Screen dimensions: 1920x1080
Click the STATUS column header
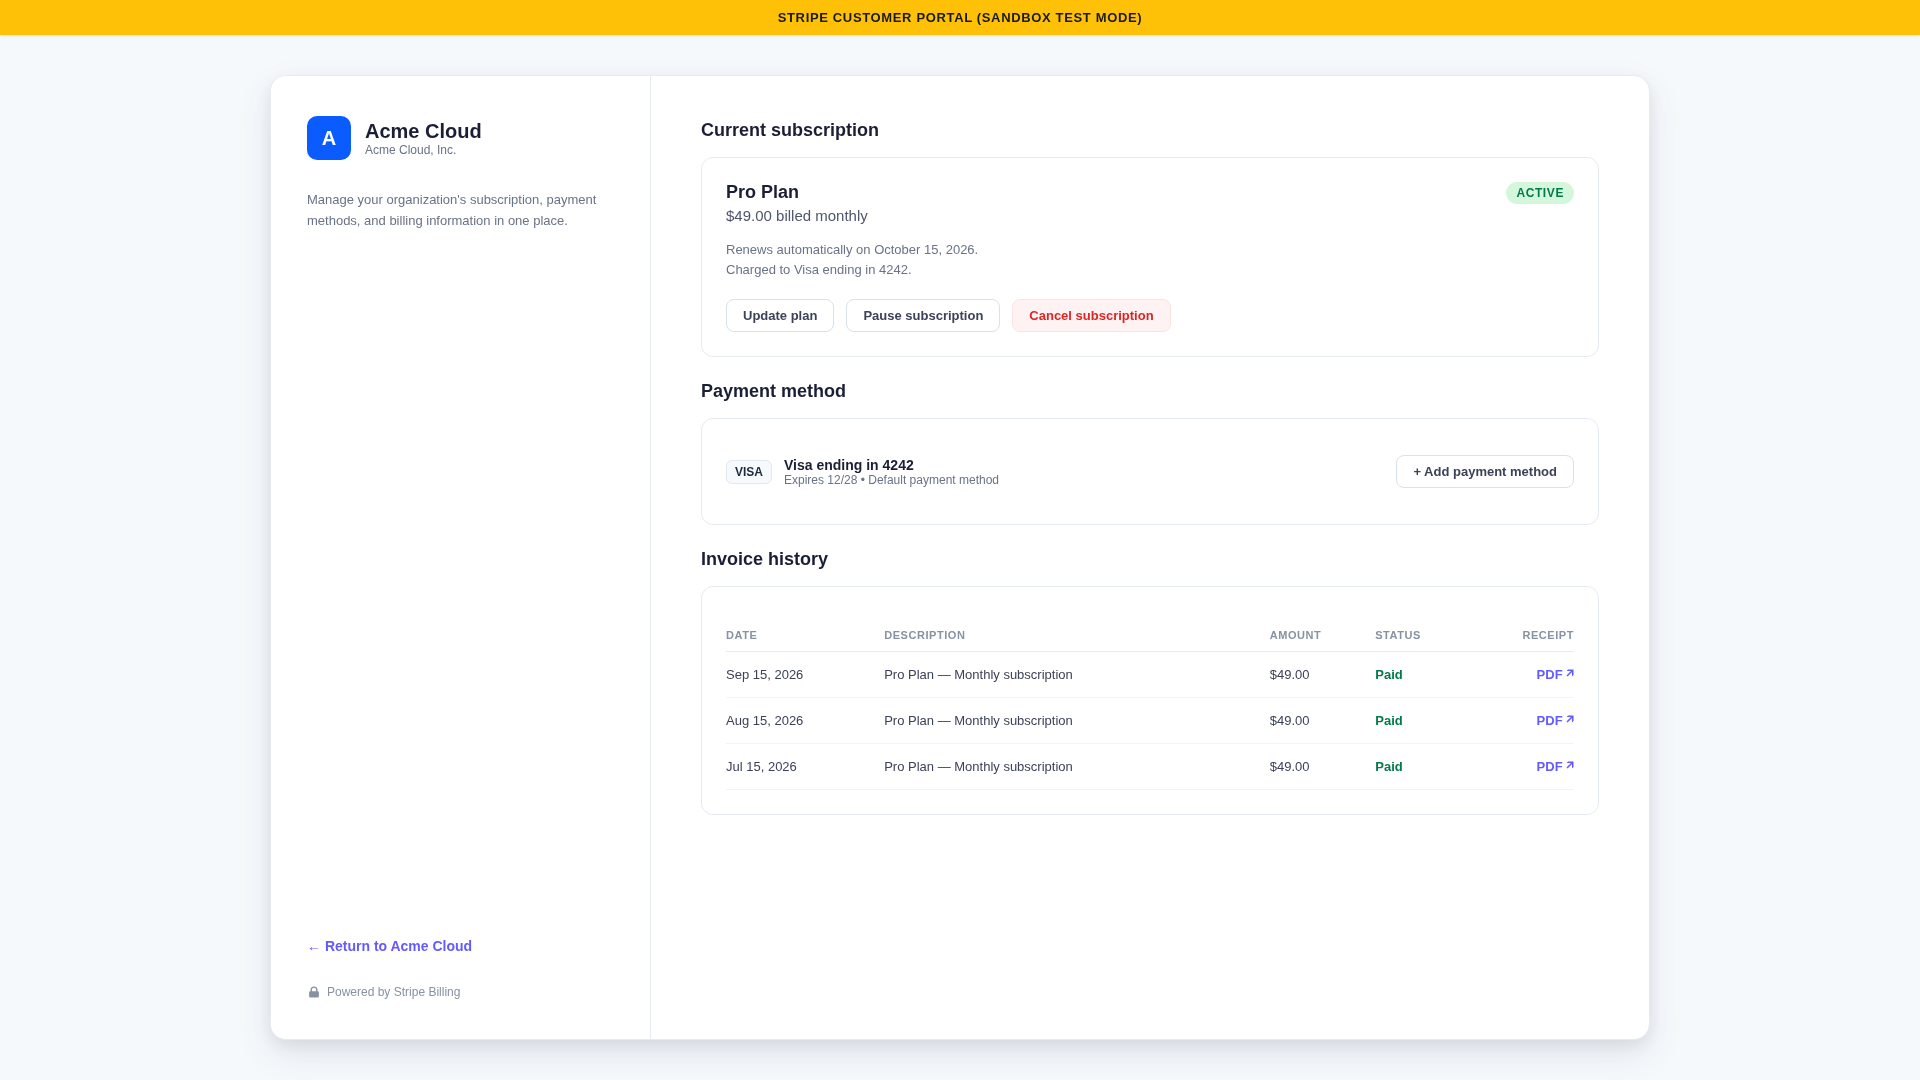coord(1397,635)
